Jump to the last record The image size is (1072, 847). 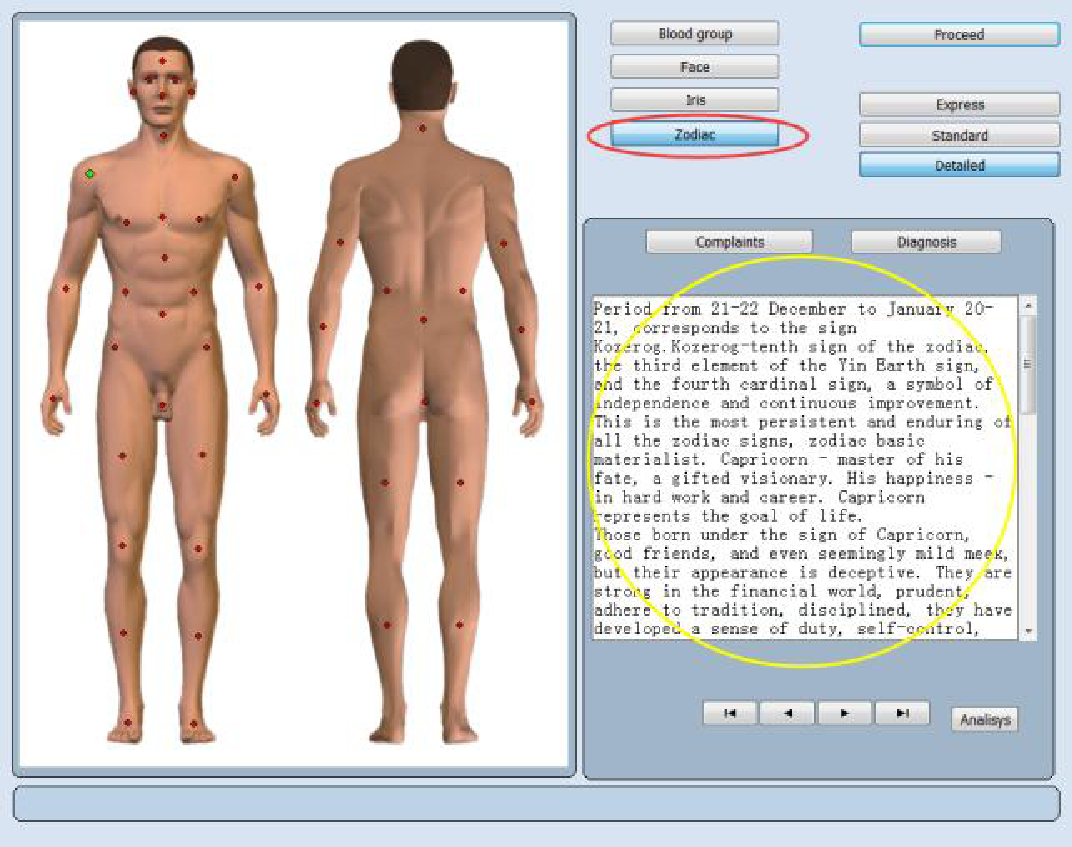tap(902, 713)
